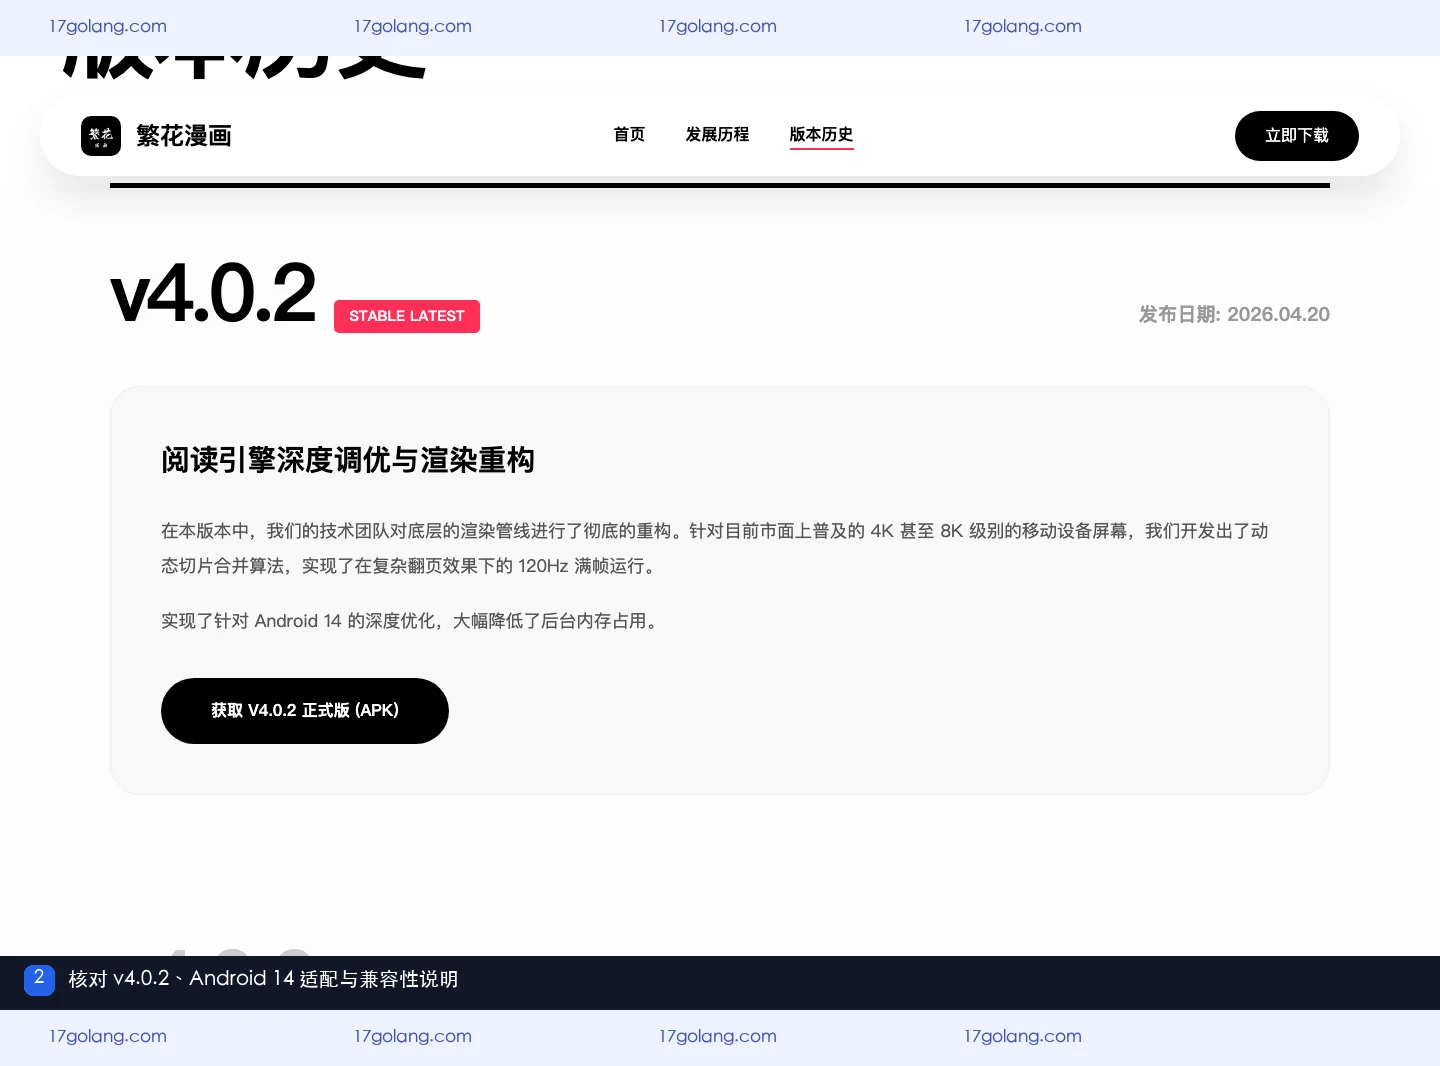Viewport: 1440px width, 1066px height.
Task: Open the 发展历程 navigation link
Action: (x=717, y=135)
